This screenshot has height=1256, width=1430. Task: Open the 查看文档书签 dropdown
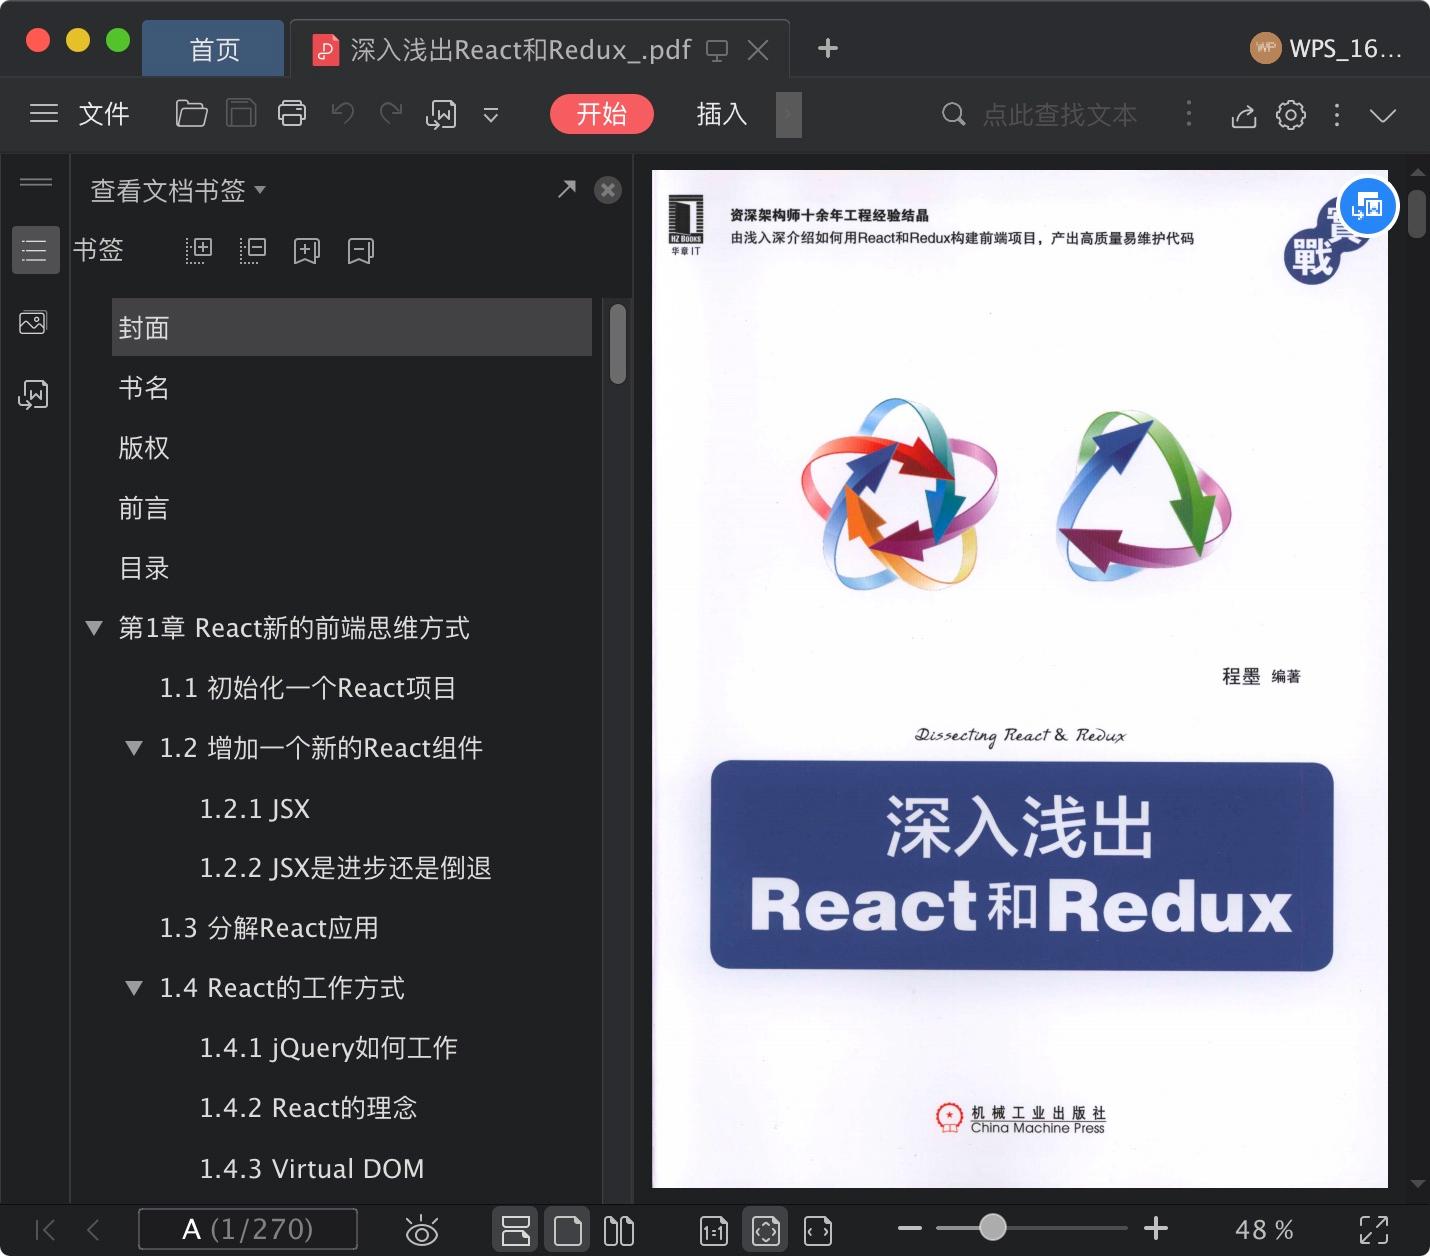click(x=178, y=190)
